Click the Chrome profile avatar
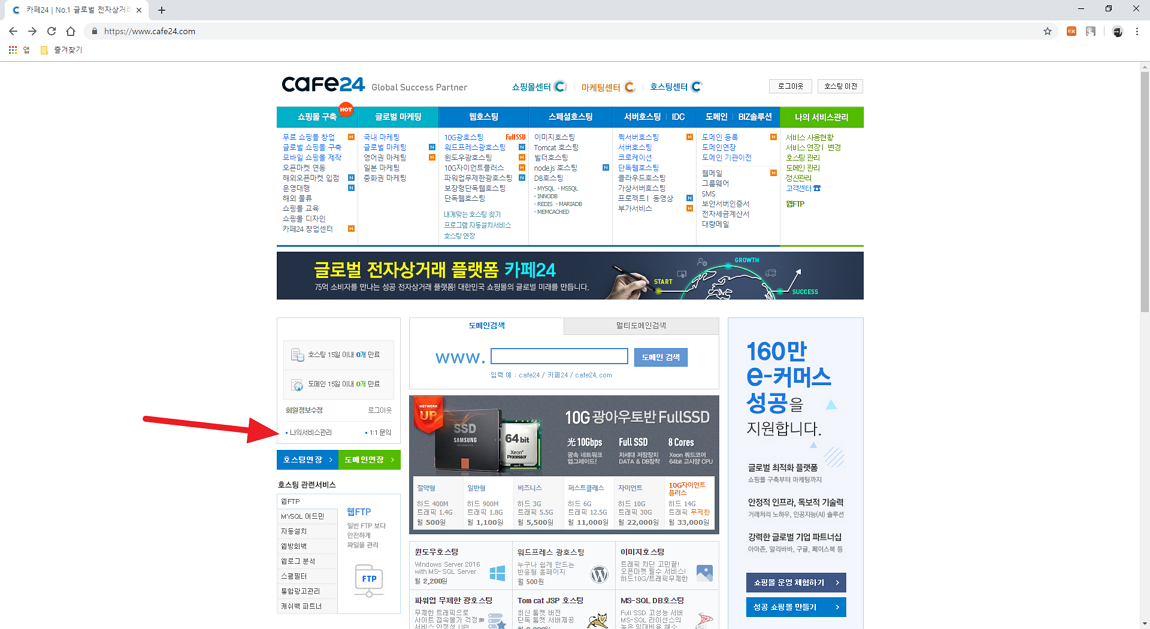Viewport: 1150px width, 629px height. (1117, 32)
